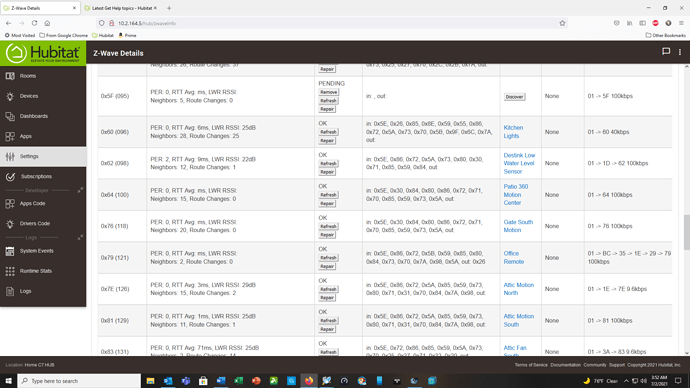The width and height of the screenshot is (690, 388).
Task: Go back in browser history
Action: pyautogui.click(x=9, y=23)
